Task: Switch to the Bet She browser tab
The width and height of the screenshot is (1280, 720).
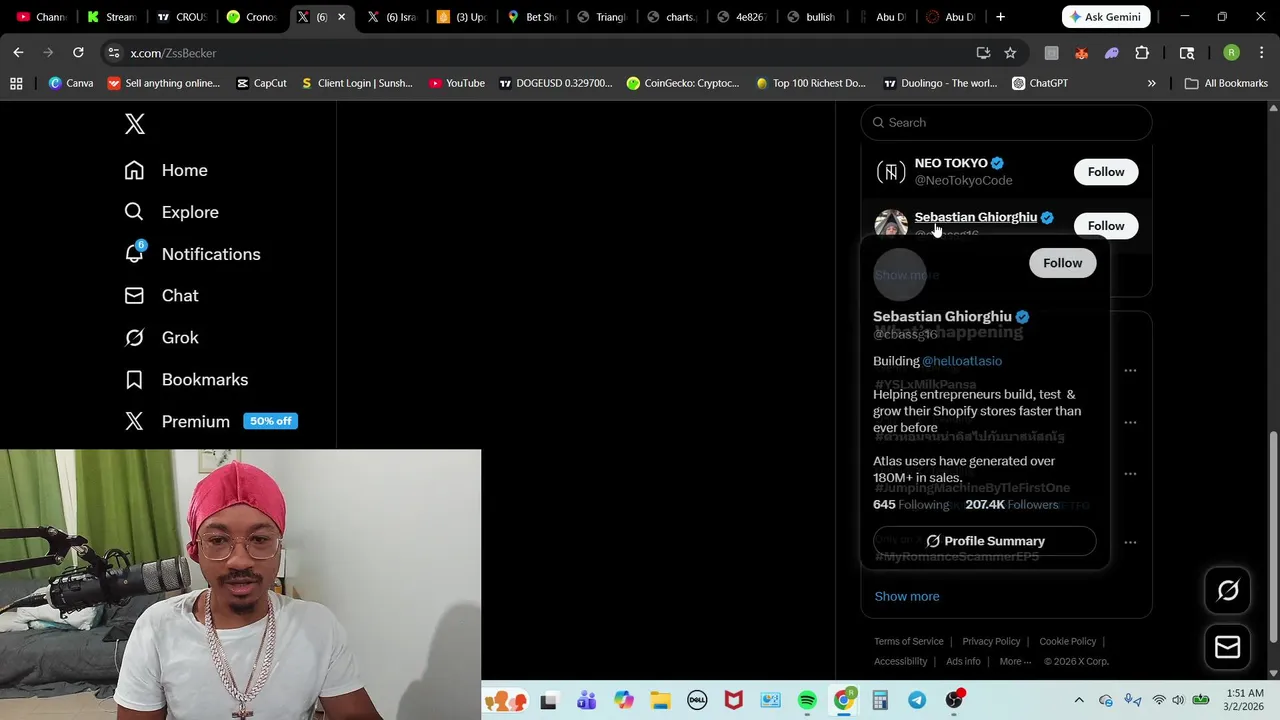Action: [531, 17]
